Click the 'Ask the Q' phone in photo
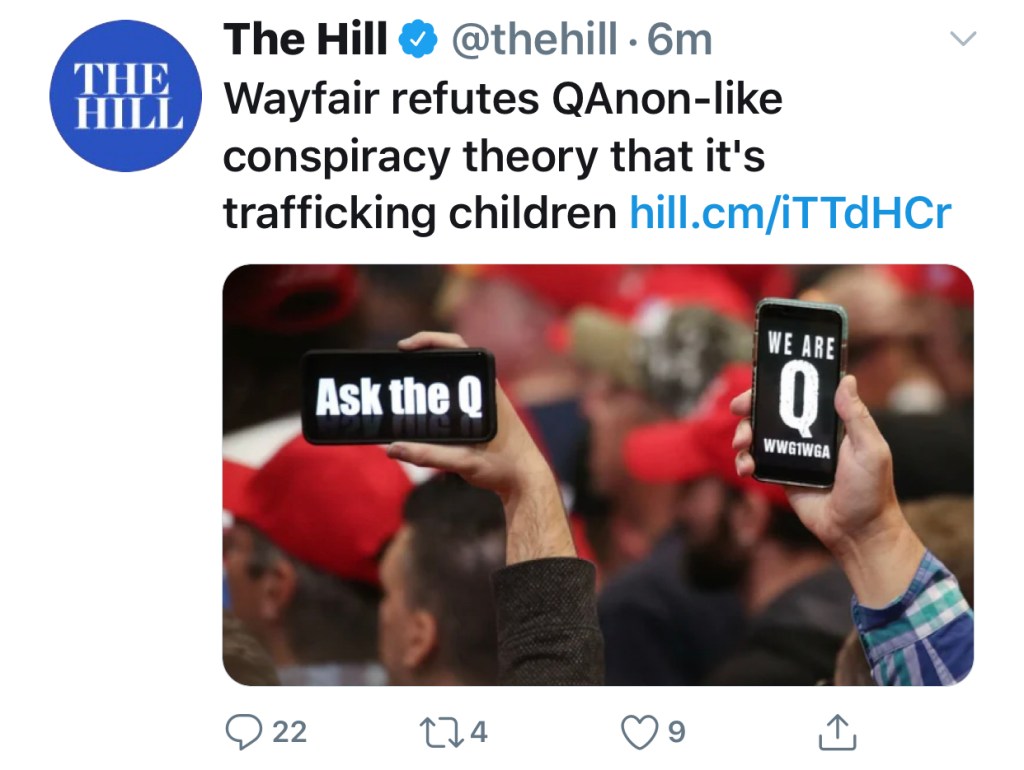 (x=399, y=396)
